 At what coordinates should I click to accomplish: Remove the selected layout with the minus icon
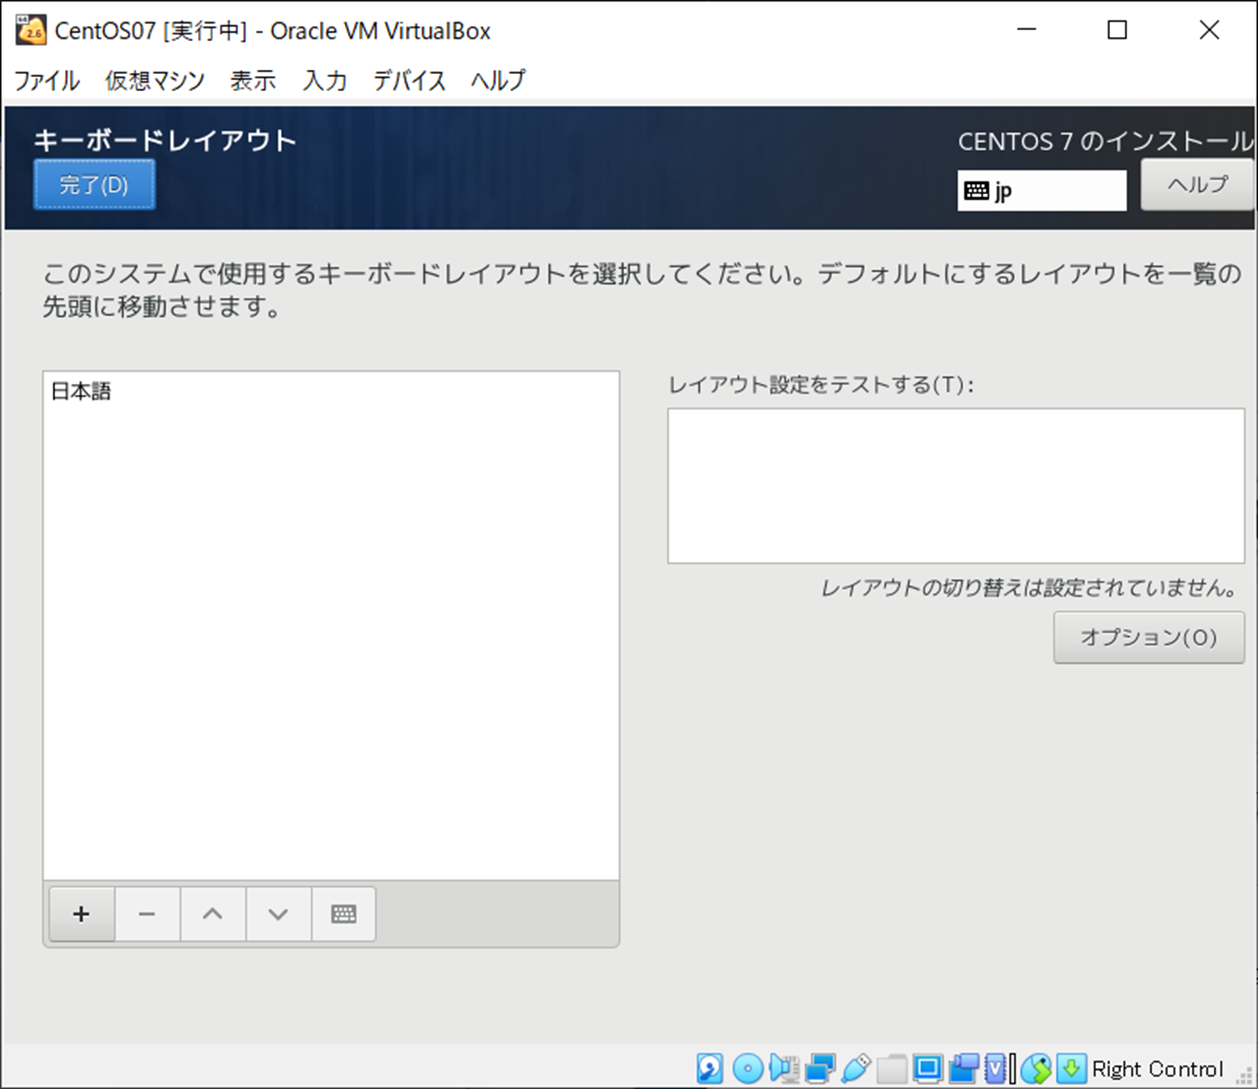[147, 914]
